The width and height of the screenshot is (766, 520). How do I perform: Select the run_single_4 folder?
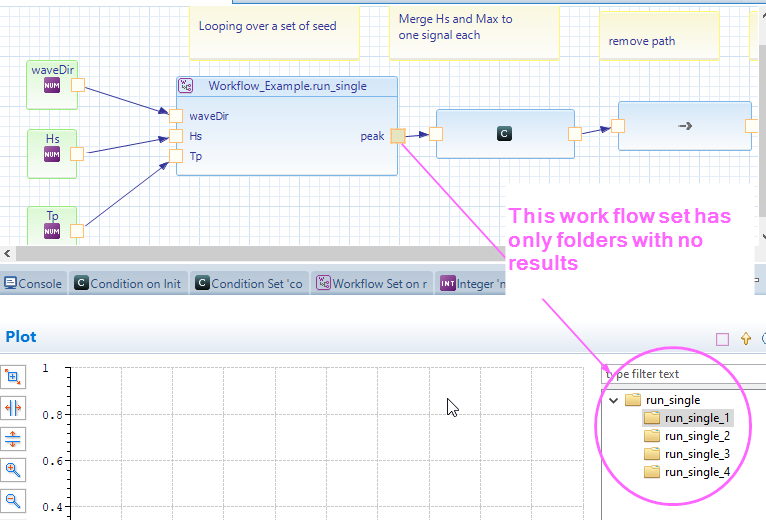click(697, 472)
